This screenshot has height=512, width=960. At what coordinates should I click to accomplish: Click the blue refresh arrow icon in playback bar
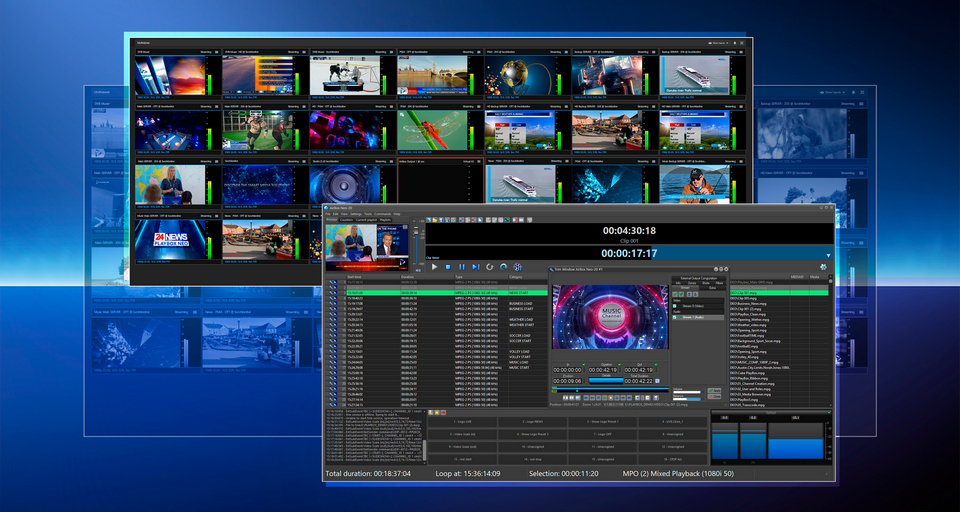coord(504,267)
